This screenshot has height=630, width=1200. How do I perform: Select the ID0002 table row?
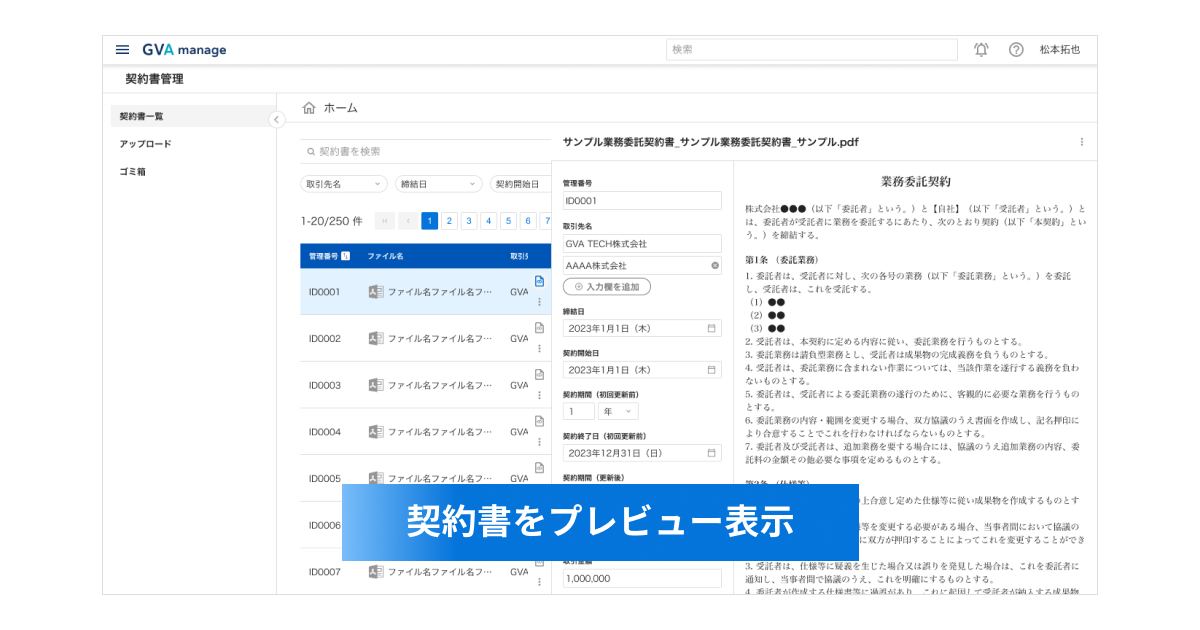coord(426,338)
